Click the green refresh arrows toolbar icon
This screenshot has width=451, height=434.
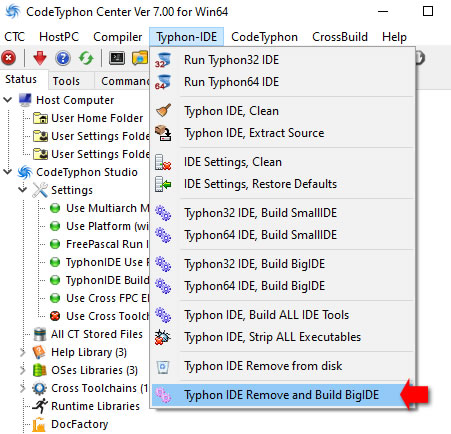[86, 58]
